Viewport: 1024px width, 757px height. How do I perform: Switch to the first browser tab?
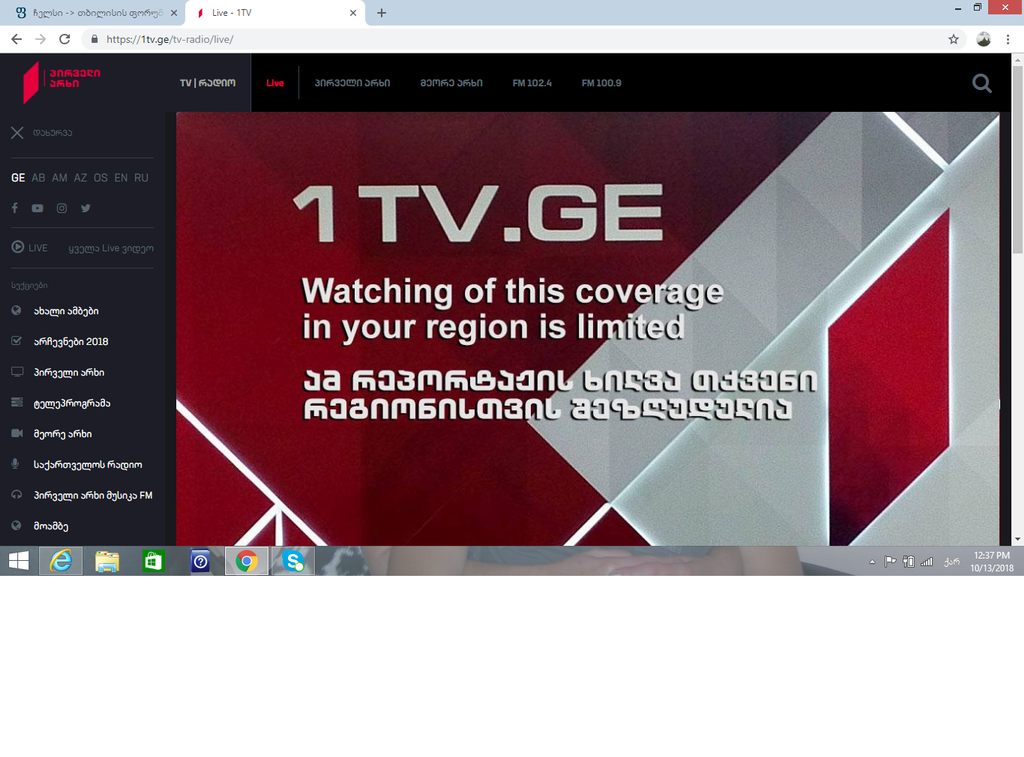pos(93,12)
